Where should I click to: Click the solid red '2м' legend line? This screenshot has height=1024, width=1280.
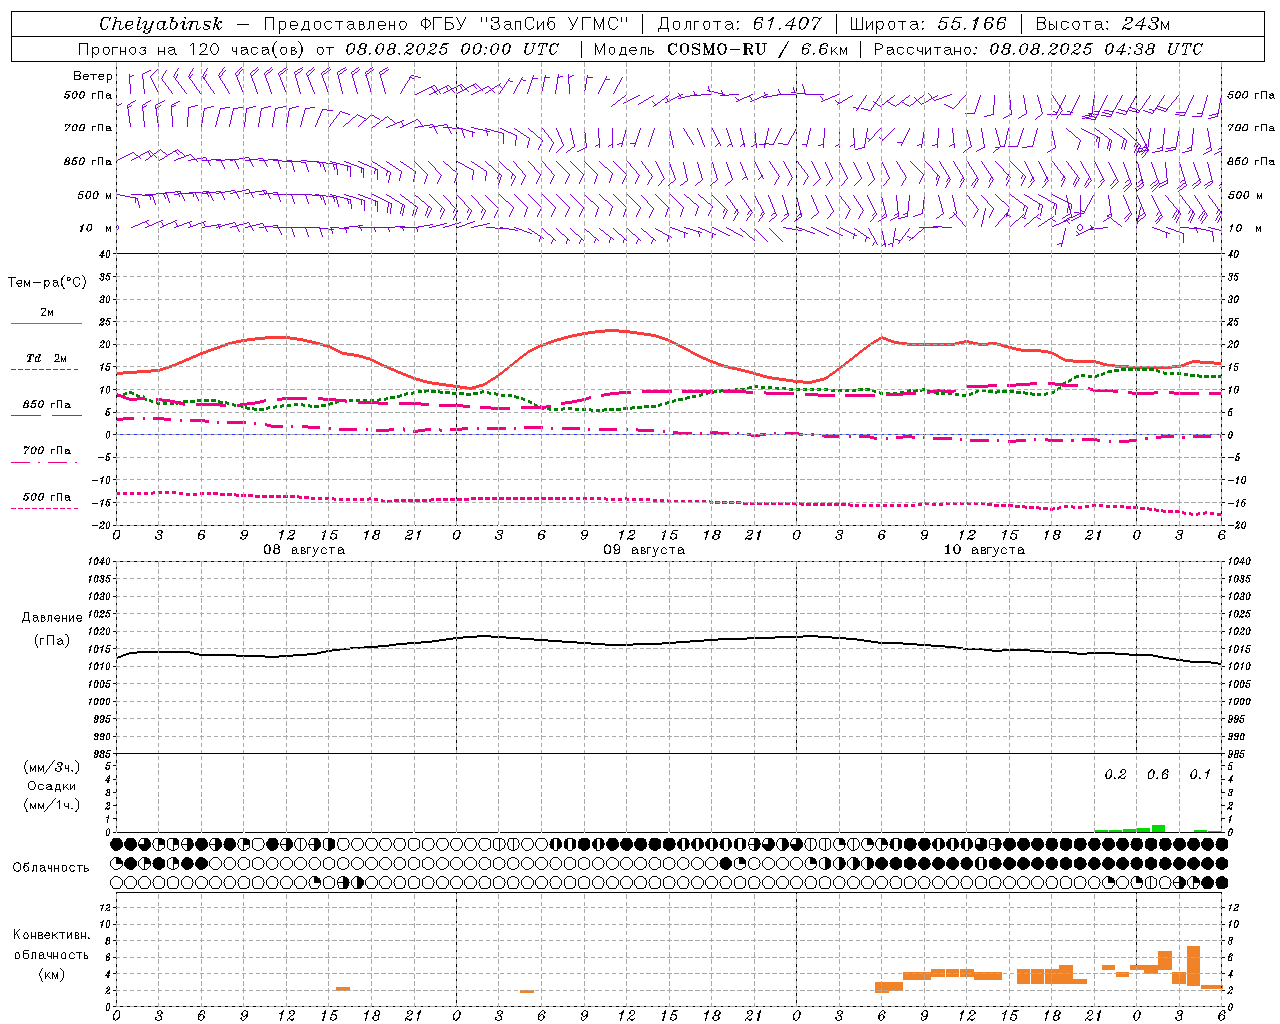click(x=46, y=324)
